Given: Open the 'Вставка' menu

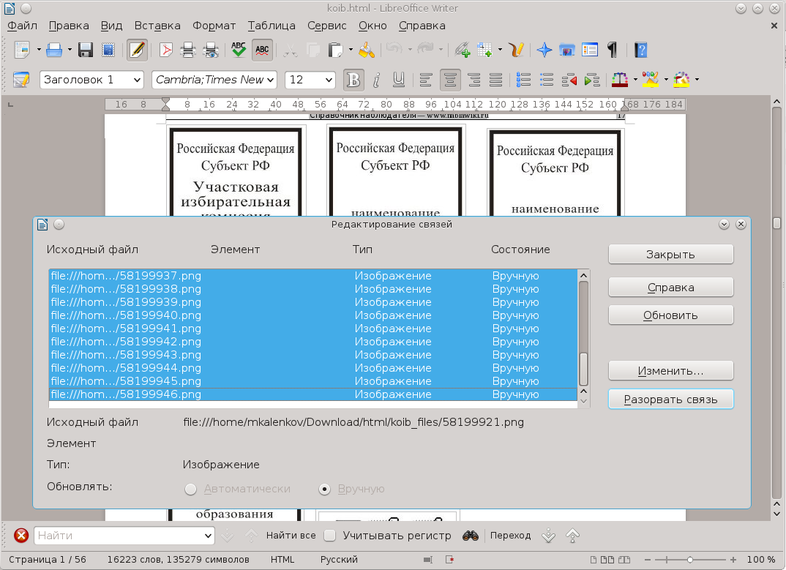Looking at the screenshot, I should point(157,26).
